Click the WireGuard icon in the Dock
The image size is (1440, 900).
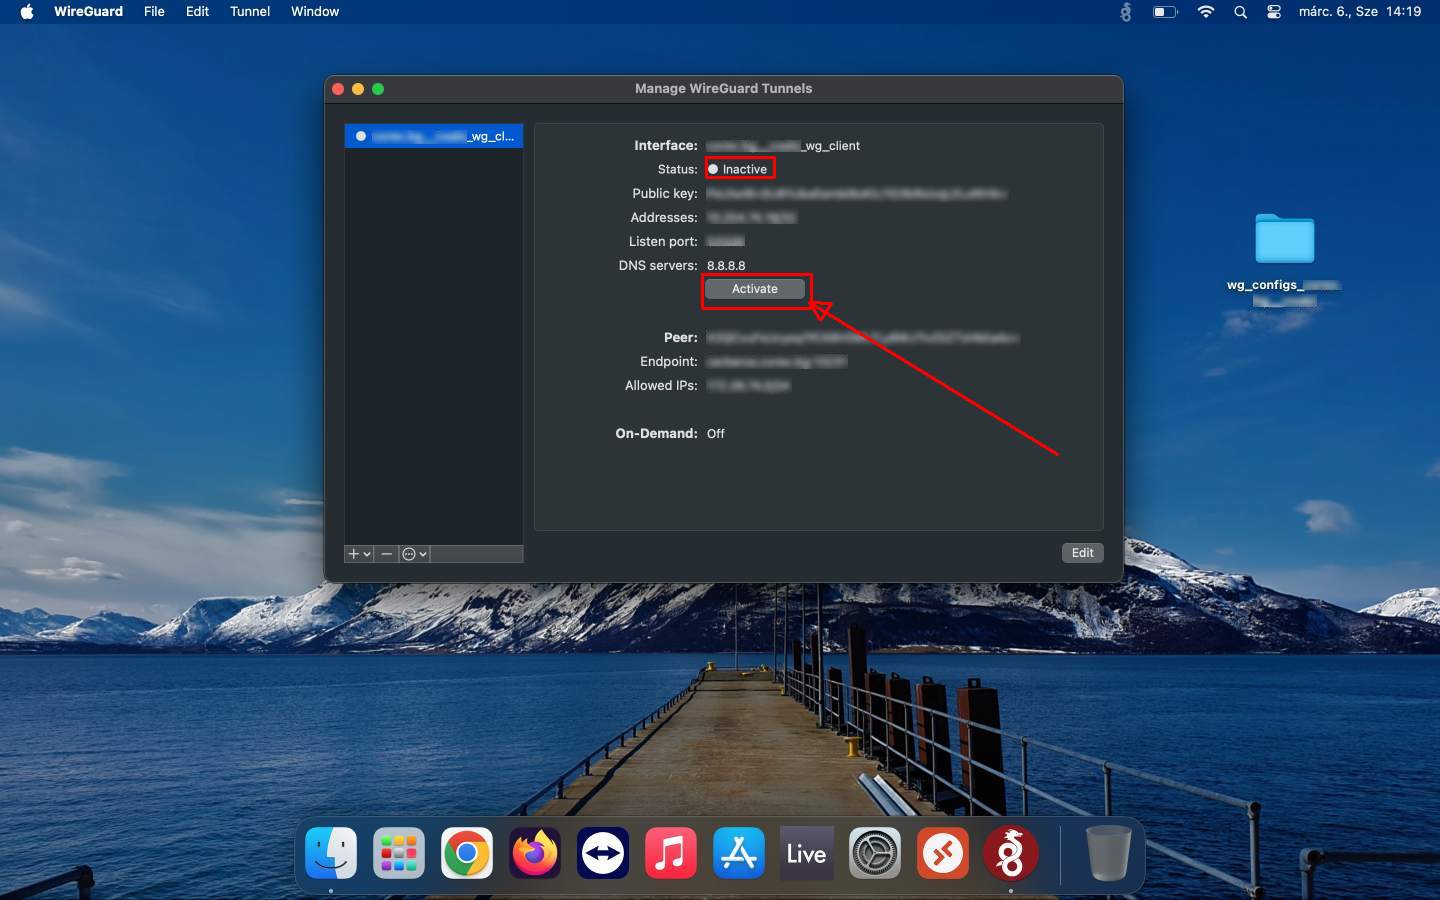1011,853
